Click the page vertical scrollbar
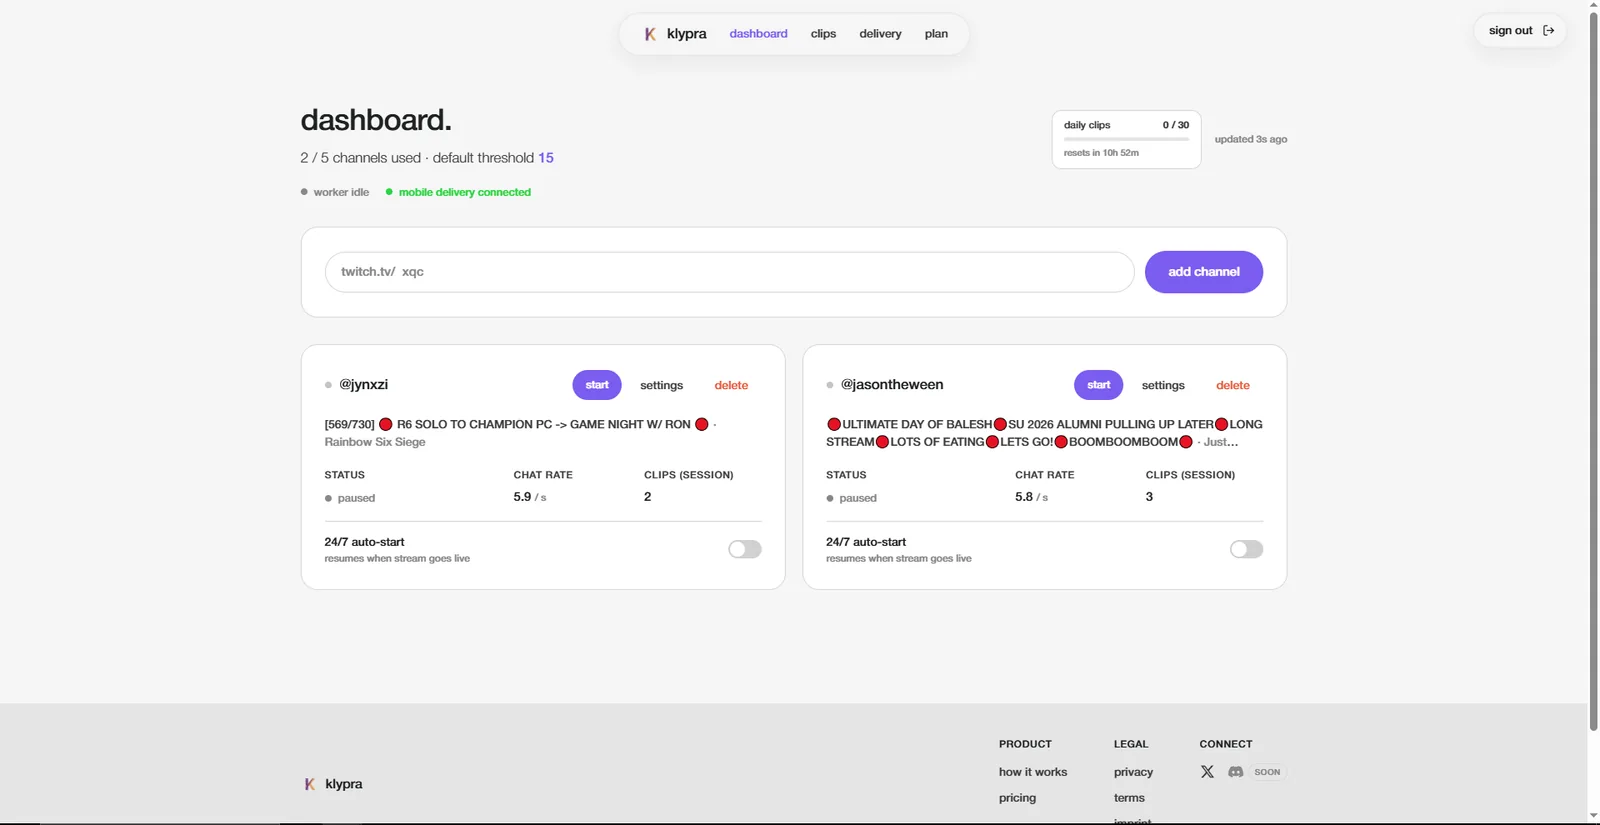The width and height of the screenshot is (1600, 825). (1593, 370)
